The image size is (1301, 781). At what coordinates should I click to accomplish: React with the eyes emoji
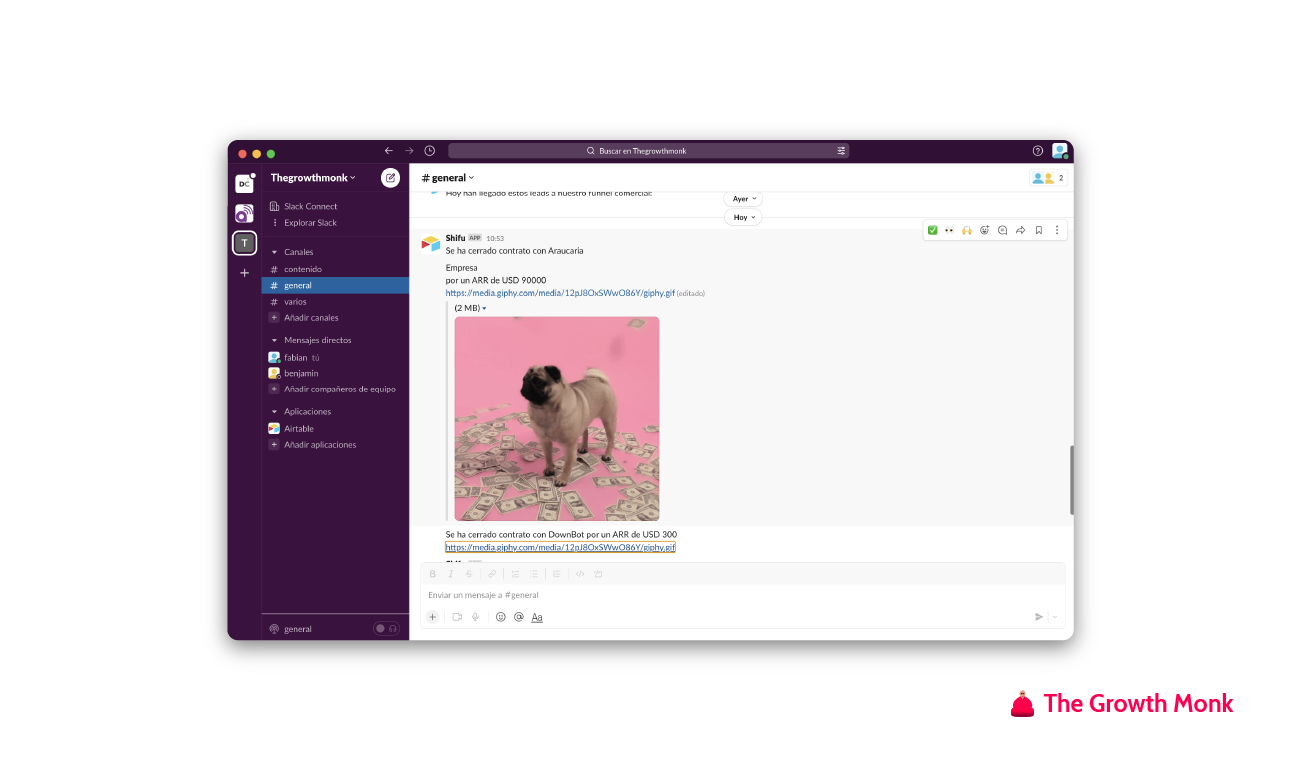point(949,230)
